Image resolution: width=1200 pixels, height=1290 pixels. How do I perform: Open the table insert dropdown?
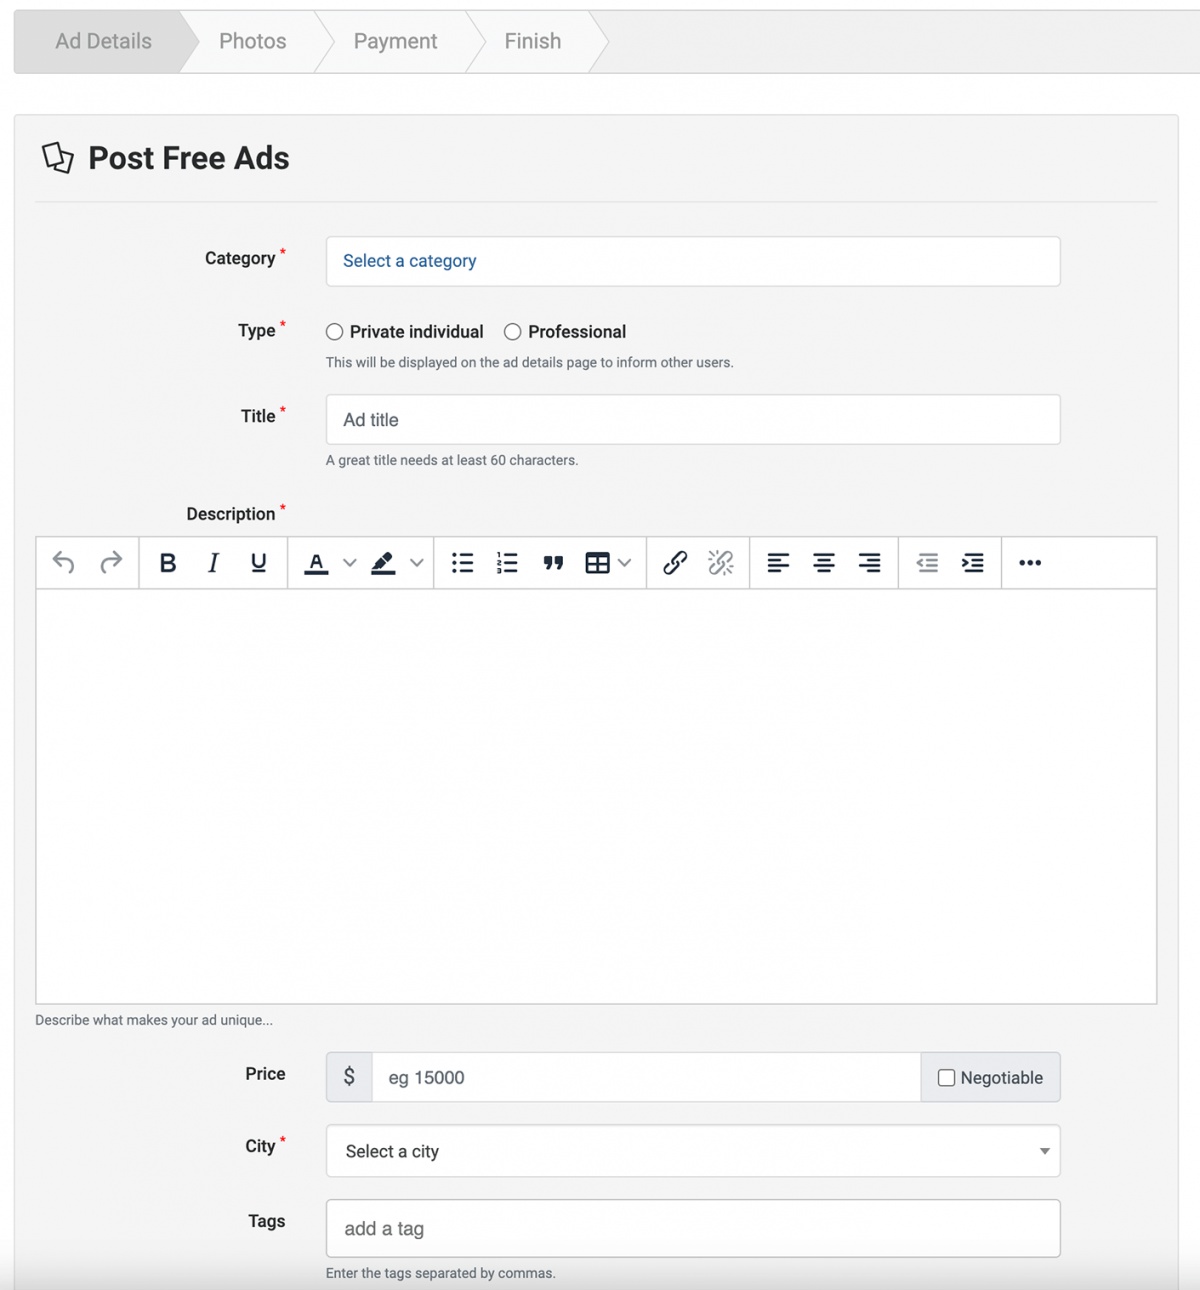point(624,563)
